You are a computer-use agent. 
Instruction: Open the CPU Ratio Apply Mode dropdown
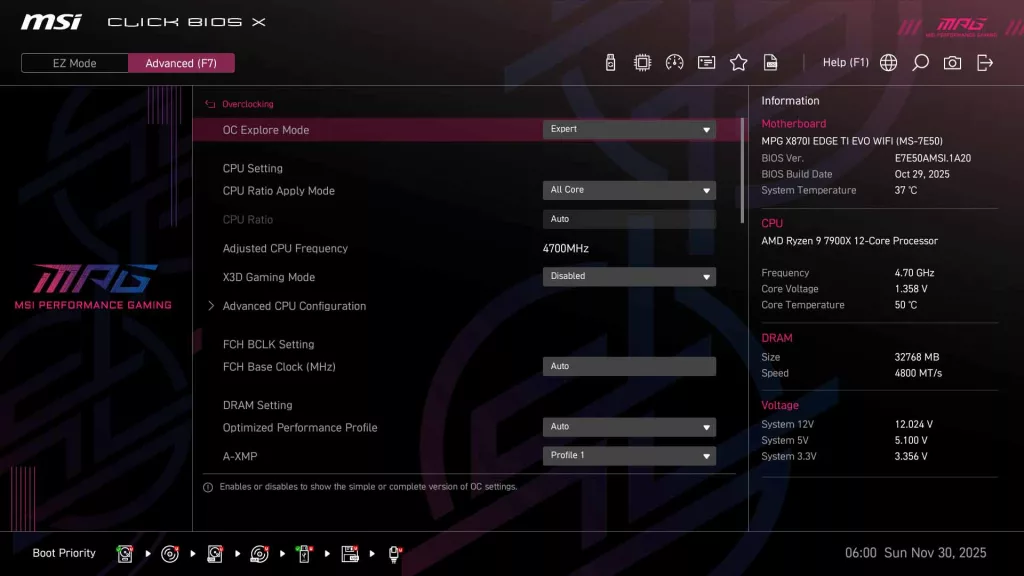629,190
